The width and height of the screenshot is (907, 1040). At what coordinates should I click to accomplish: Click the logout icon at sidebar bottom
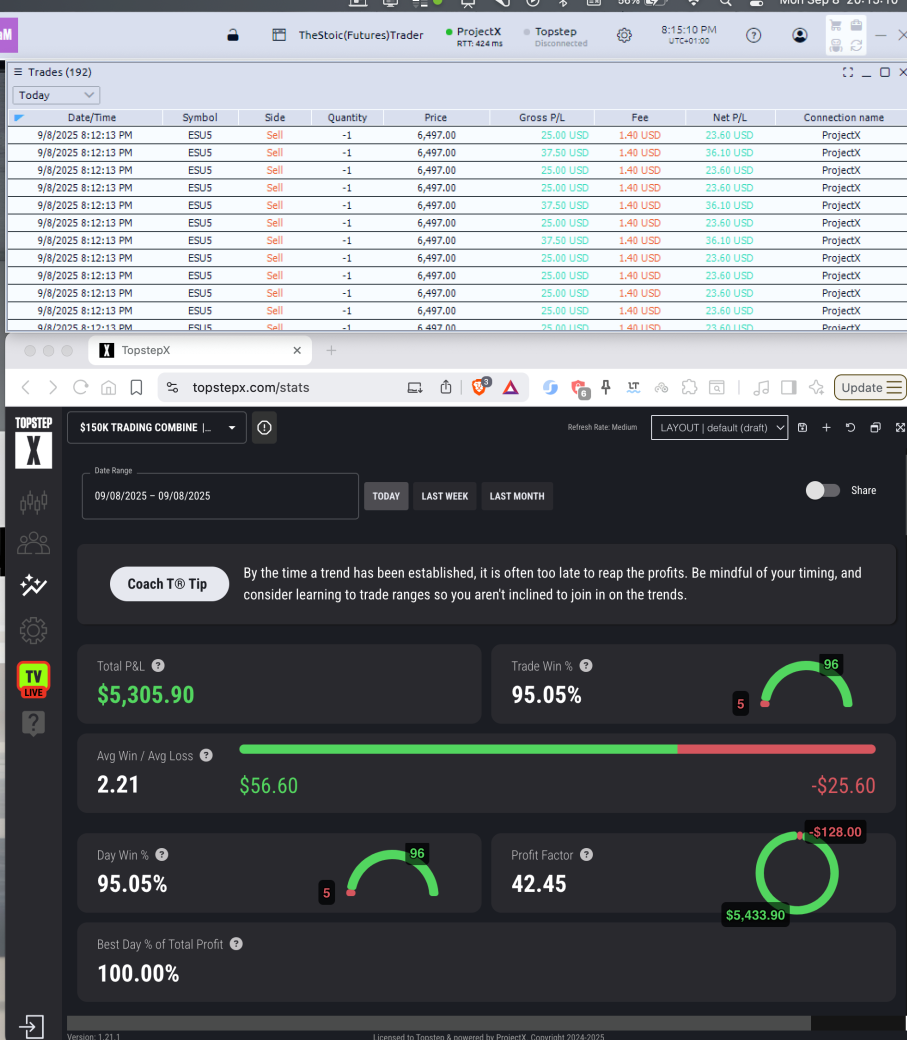pyautogui.click(x=31, y=1026)
